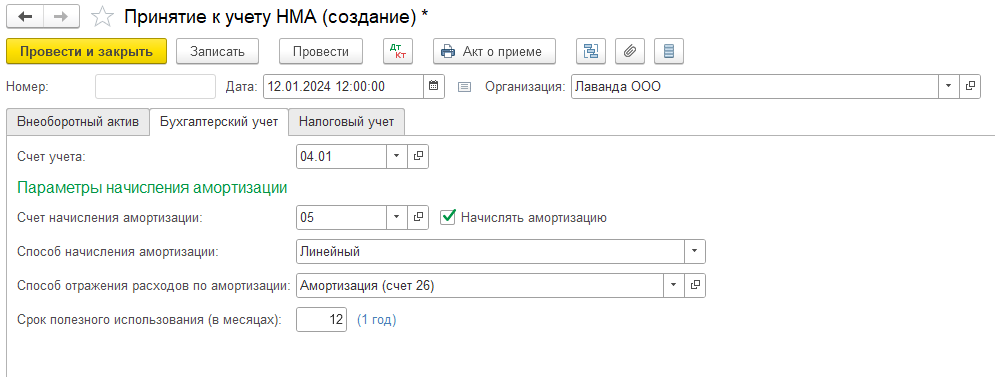The width and height of the screenshot is (995, 377).
Task: Click the Провести button
Action: pyautogui.click(x=321, y=51)
